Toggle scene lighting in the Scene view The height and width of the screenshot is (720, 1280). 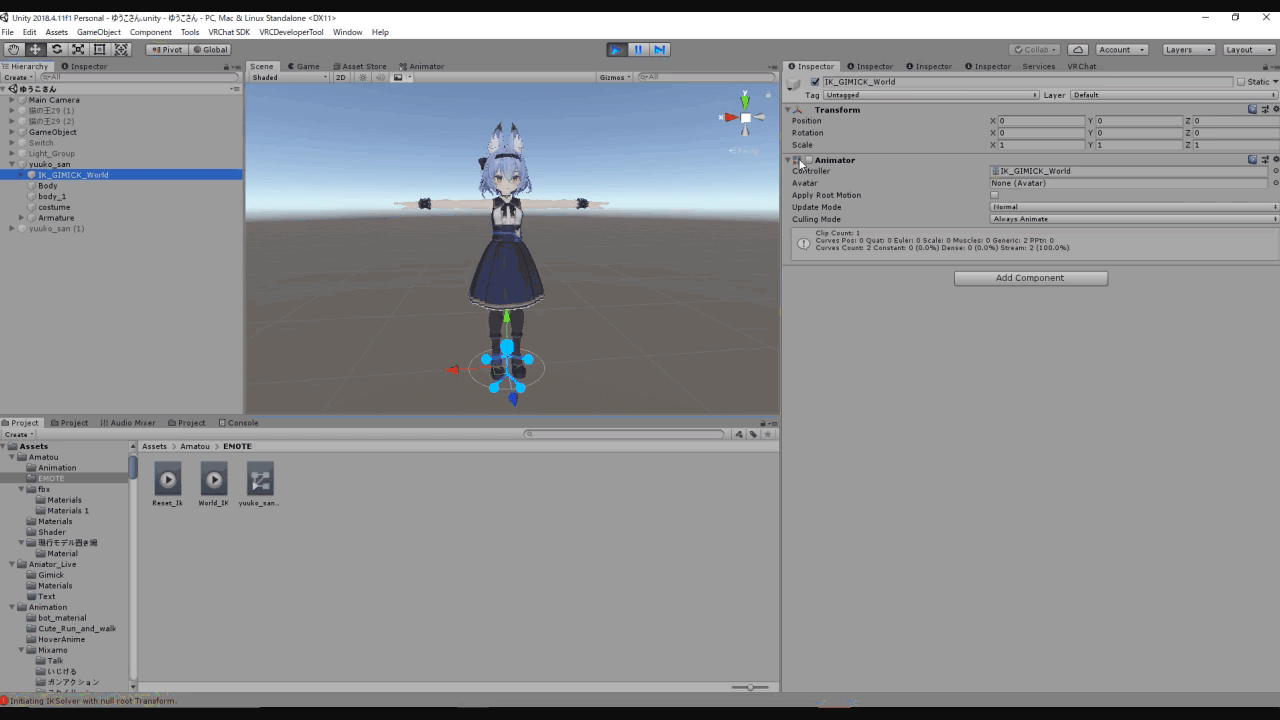pyautogui.click(x=363, y=77)
